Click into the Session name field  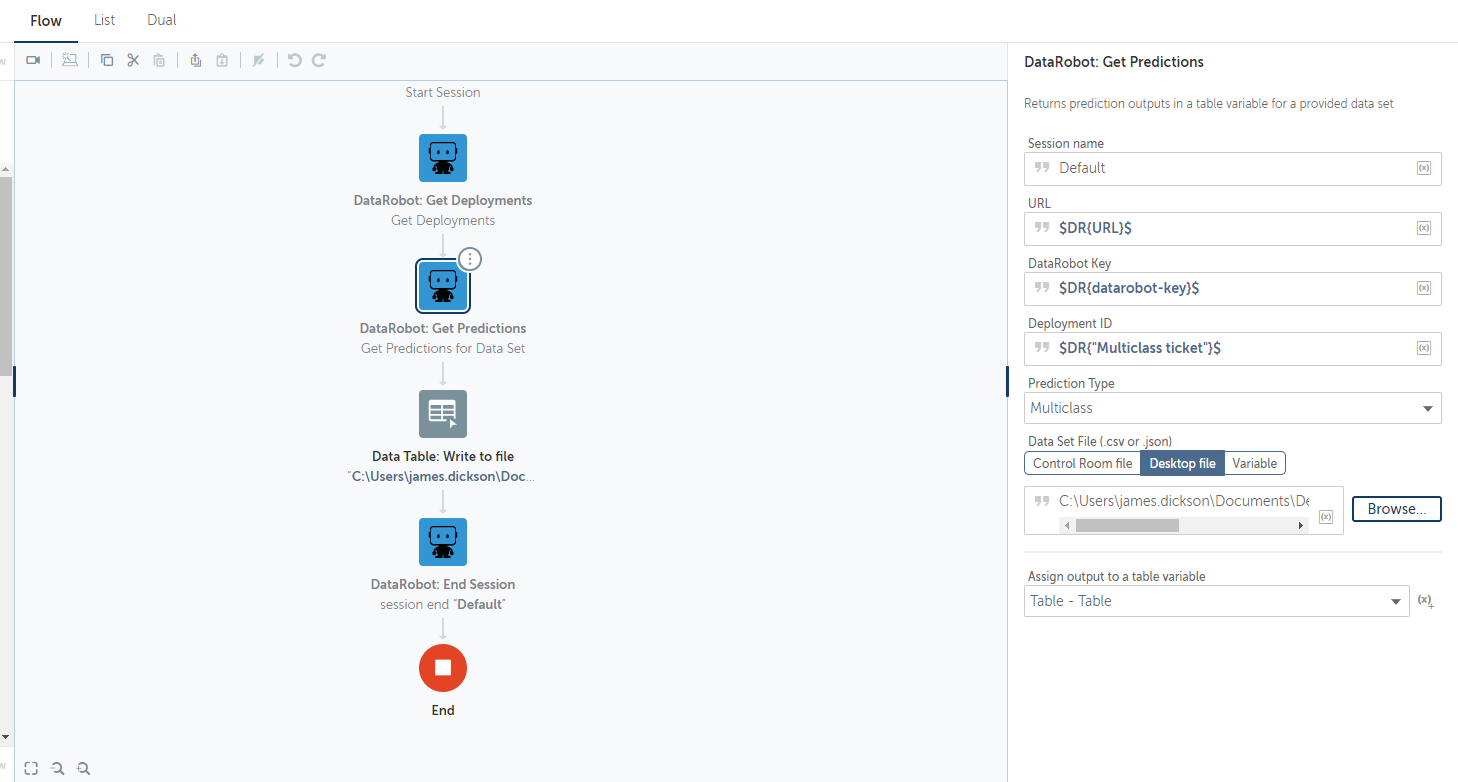1233,168
